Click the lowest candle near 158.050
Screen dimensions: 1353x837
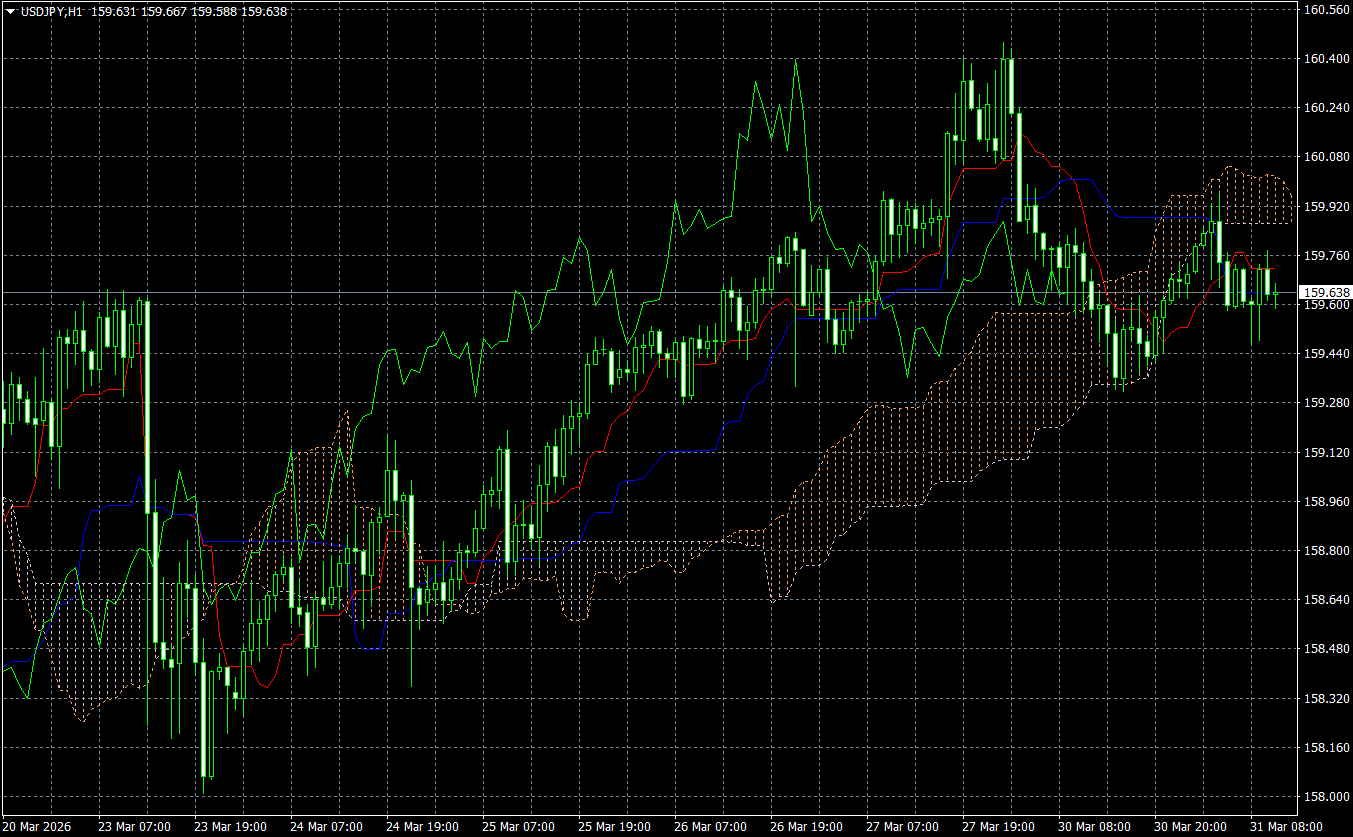point(205,720)
